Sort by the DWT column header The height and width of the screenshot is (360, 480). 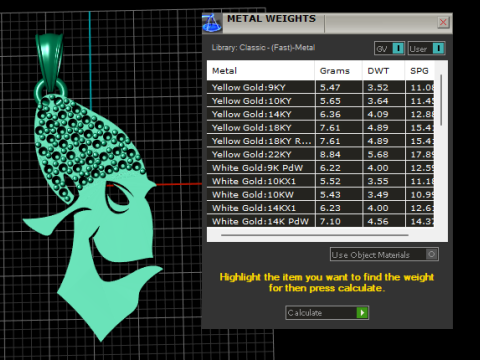click(383, 71)
